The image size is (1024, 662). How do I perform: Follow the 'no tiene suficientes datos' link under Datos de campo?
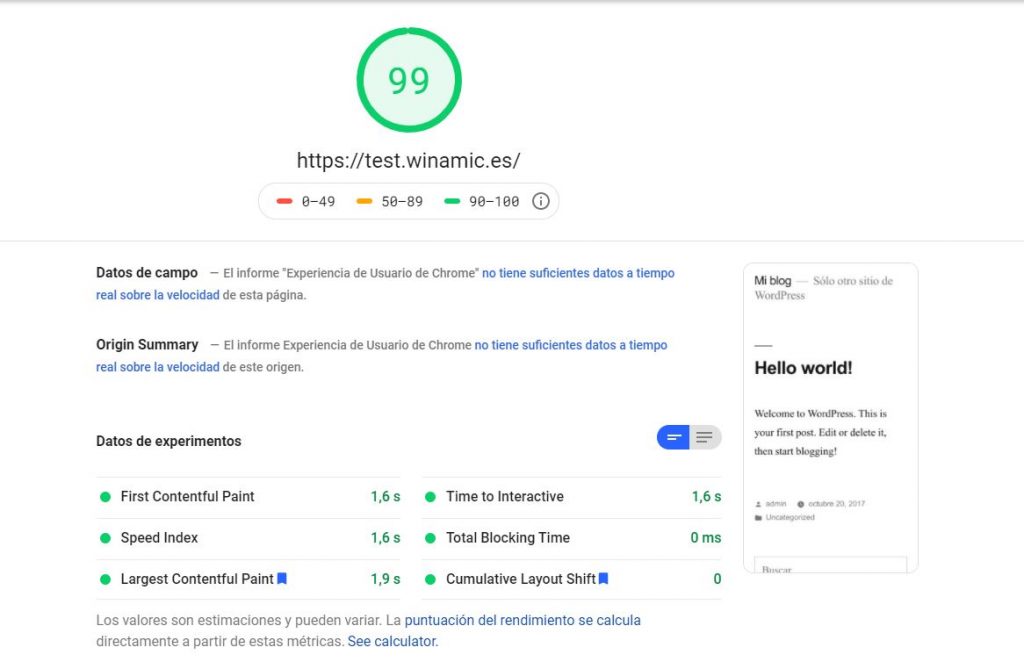(577, 273)
